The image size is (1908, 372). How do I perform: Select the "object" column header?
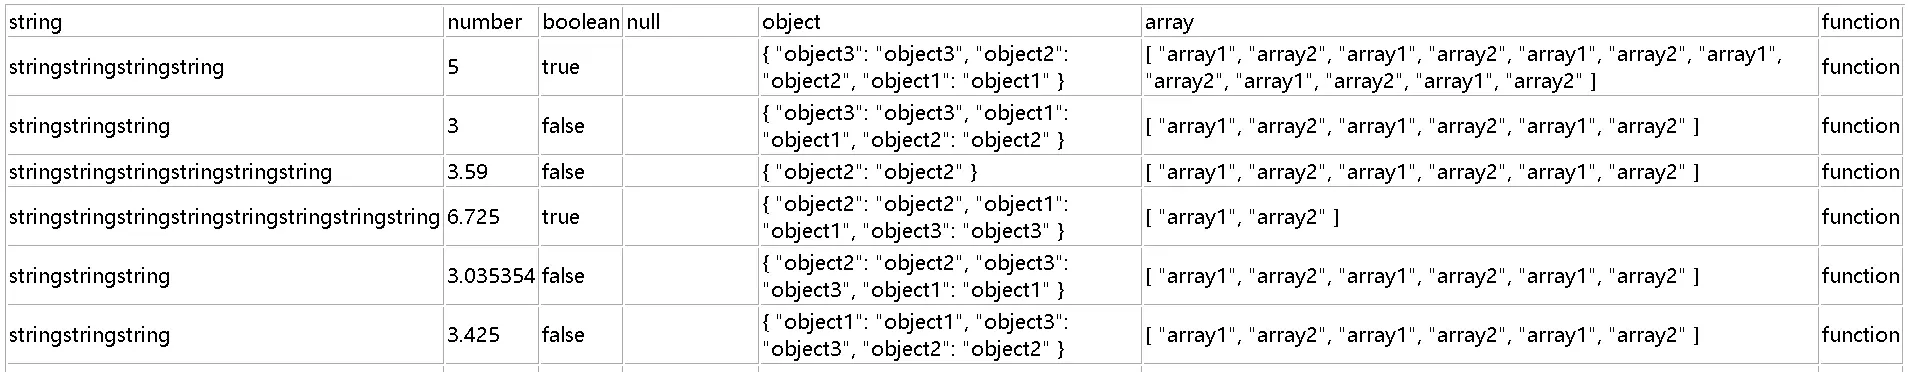950,22
